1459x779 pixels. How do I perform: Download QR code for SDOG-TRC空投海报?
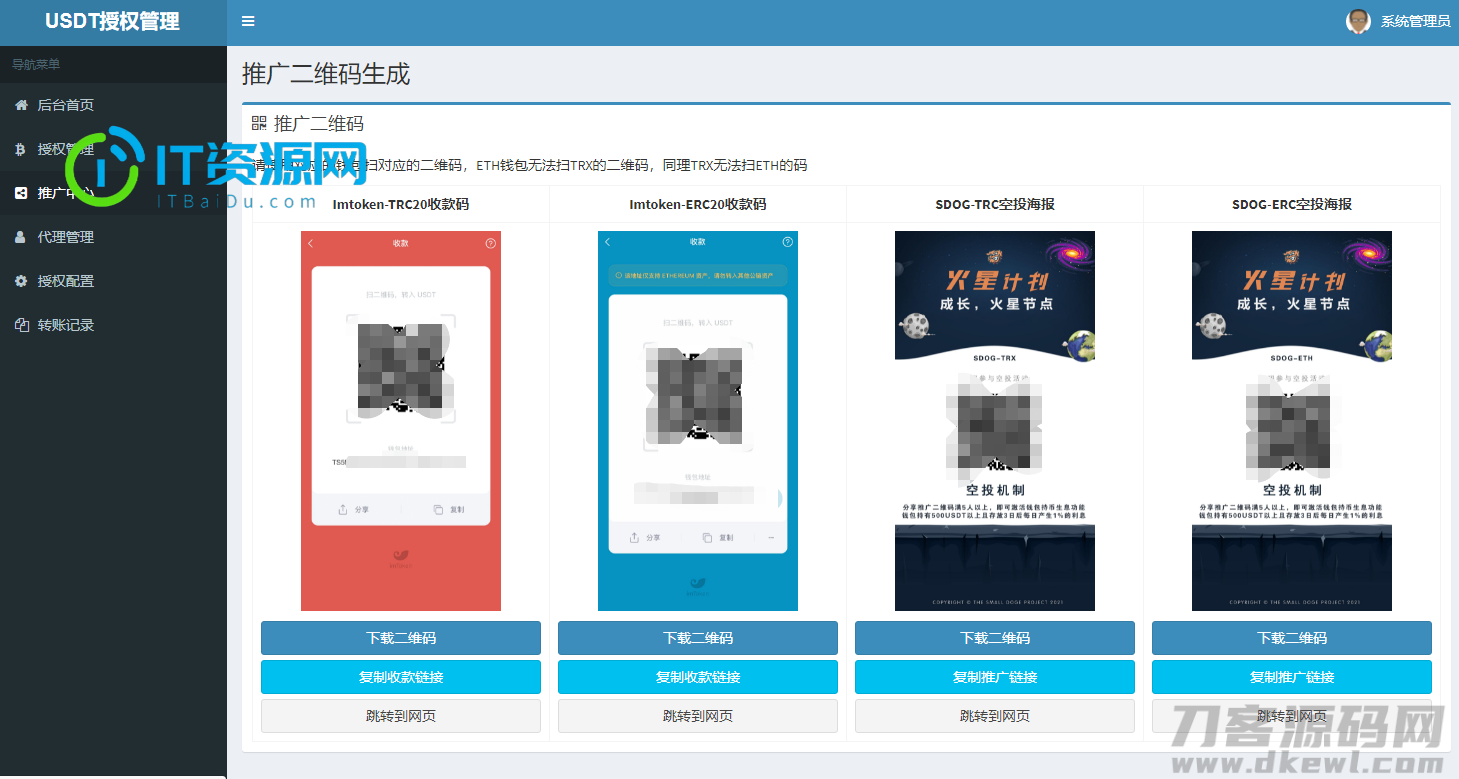coord(995,638)
